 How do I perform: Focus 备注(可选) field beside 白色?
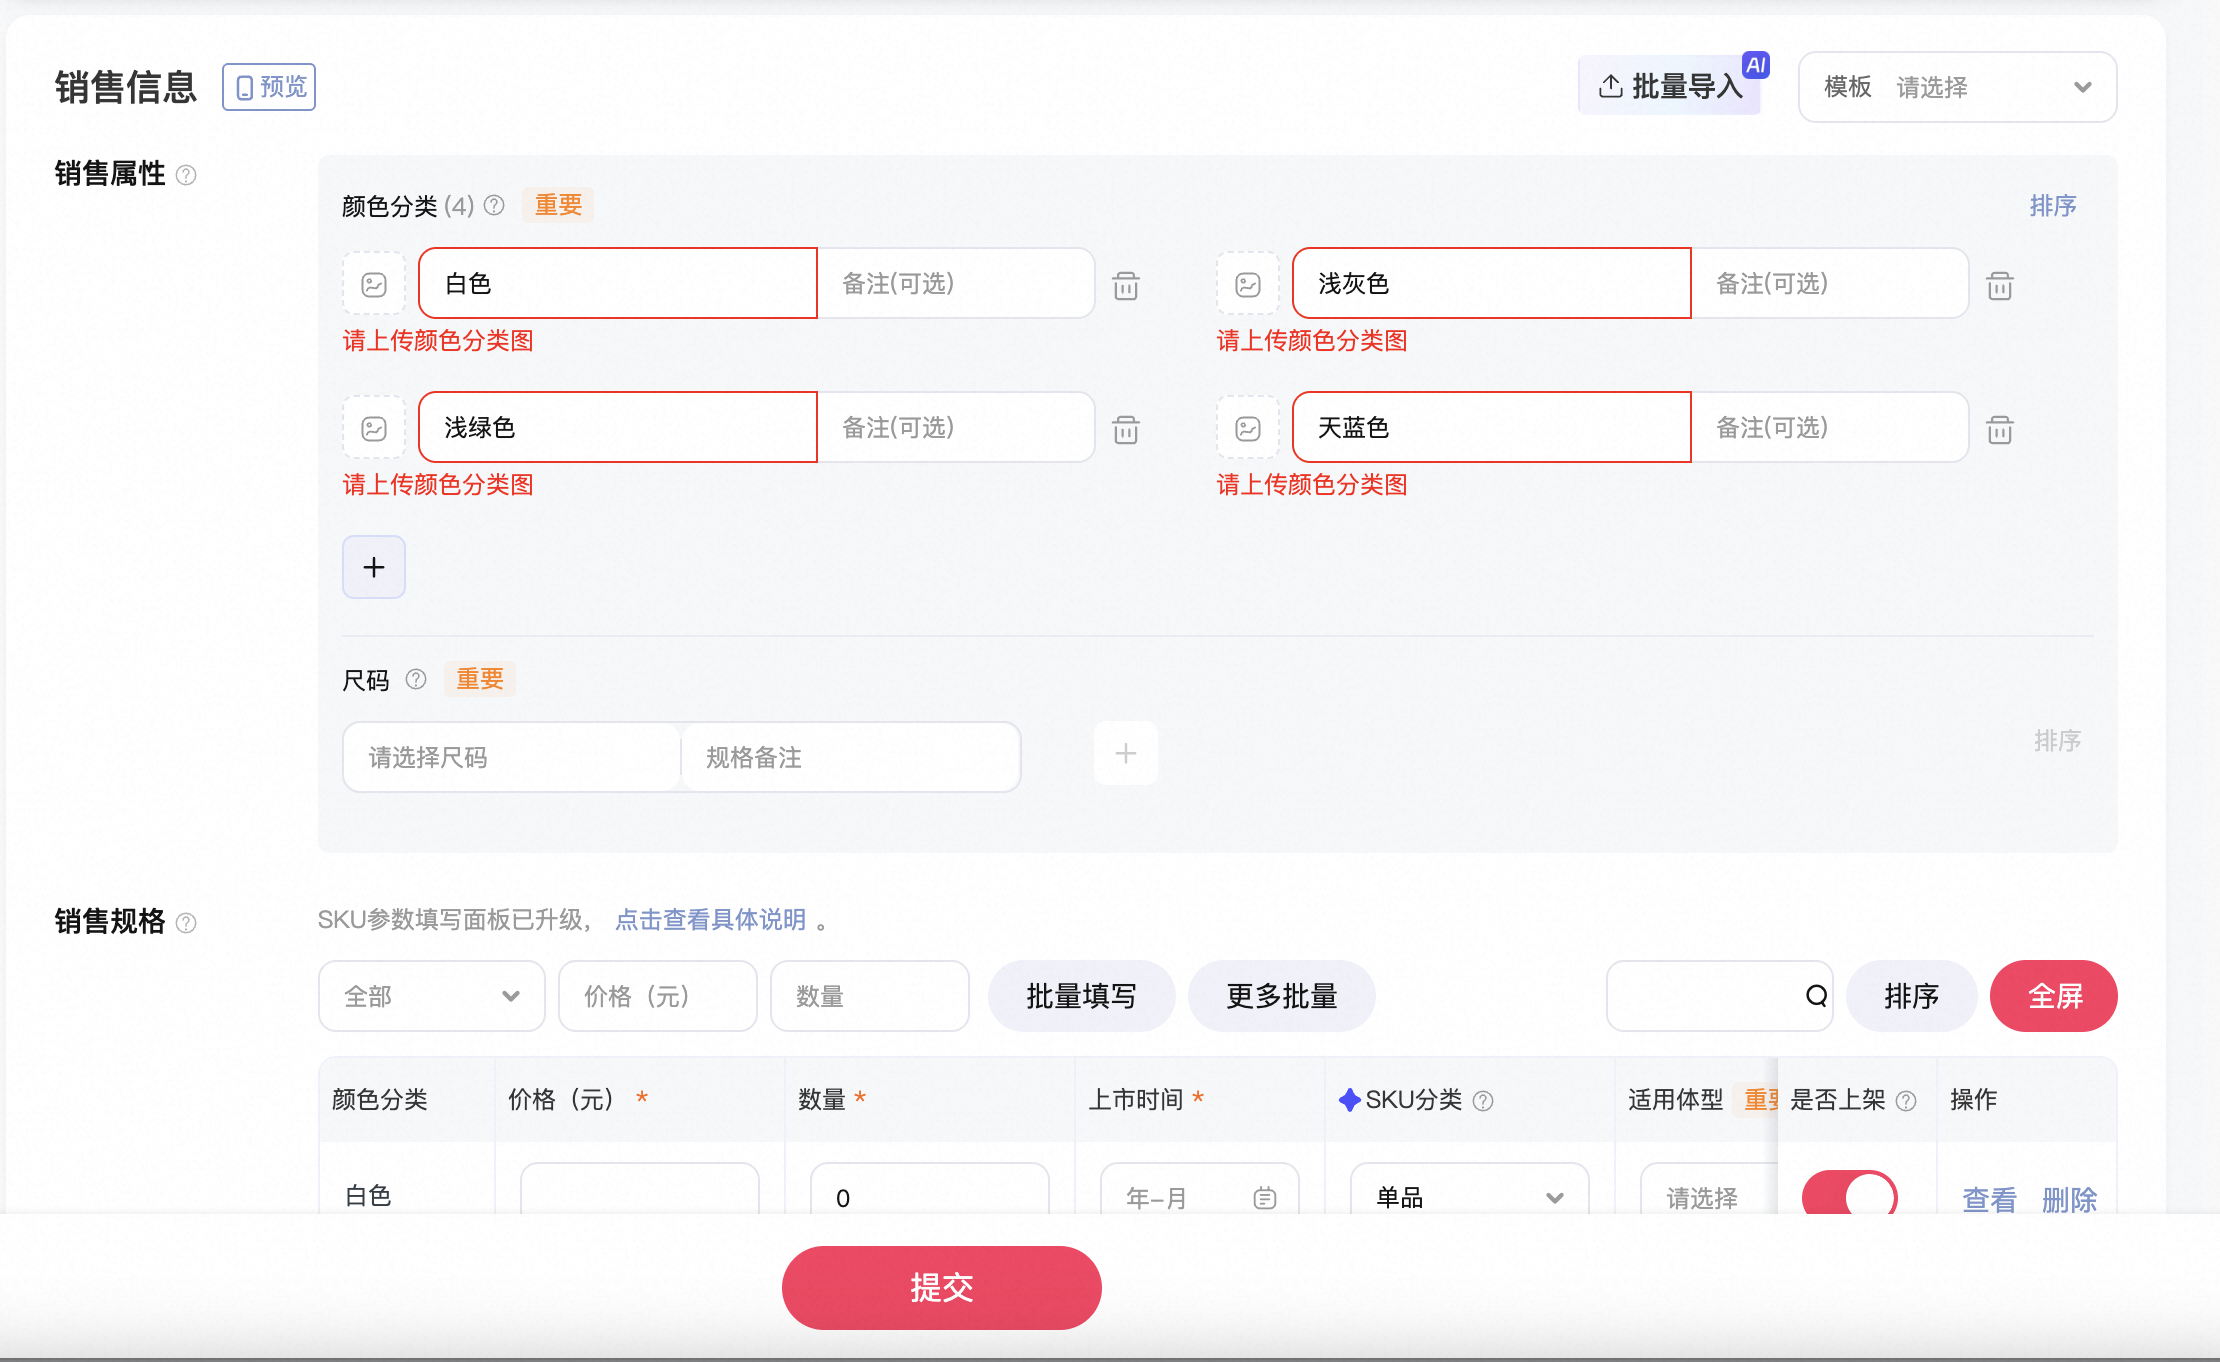tap(956, 283)
